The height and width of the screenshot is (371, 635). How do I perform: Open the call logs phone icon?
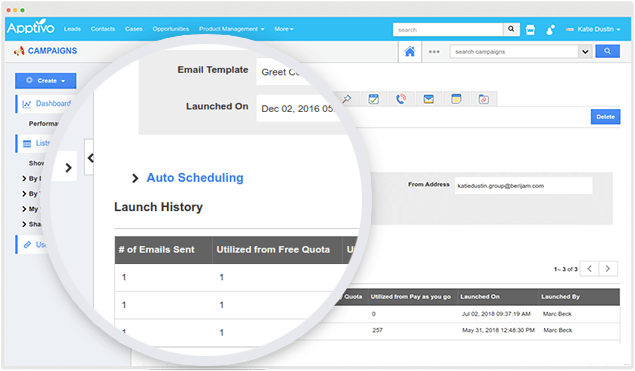pos(401,99)
